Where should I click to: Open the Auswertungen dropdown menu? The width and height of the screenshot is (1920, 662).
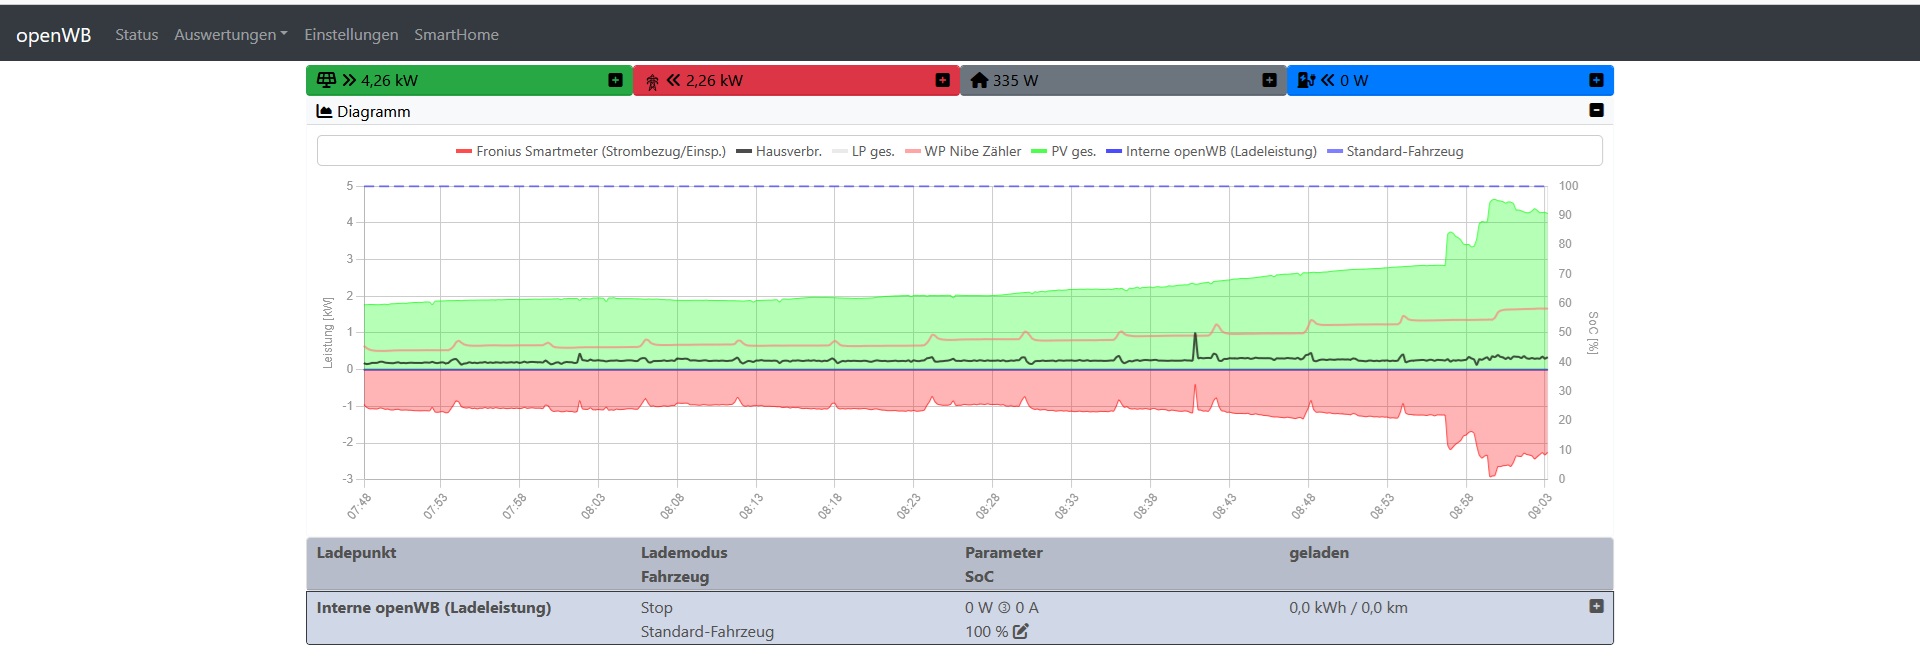[x=230, y=35]
